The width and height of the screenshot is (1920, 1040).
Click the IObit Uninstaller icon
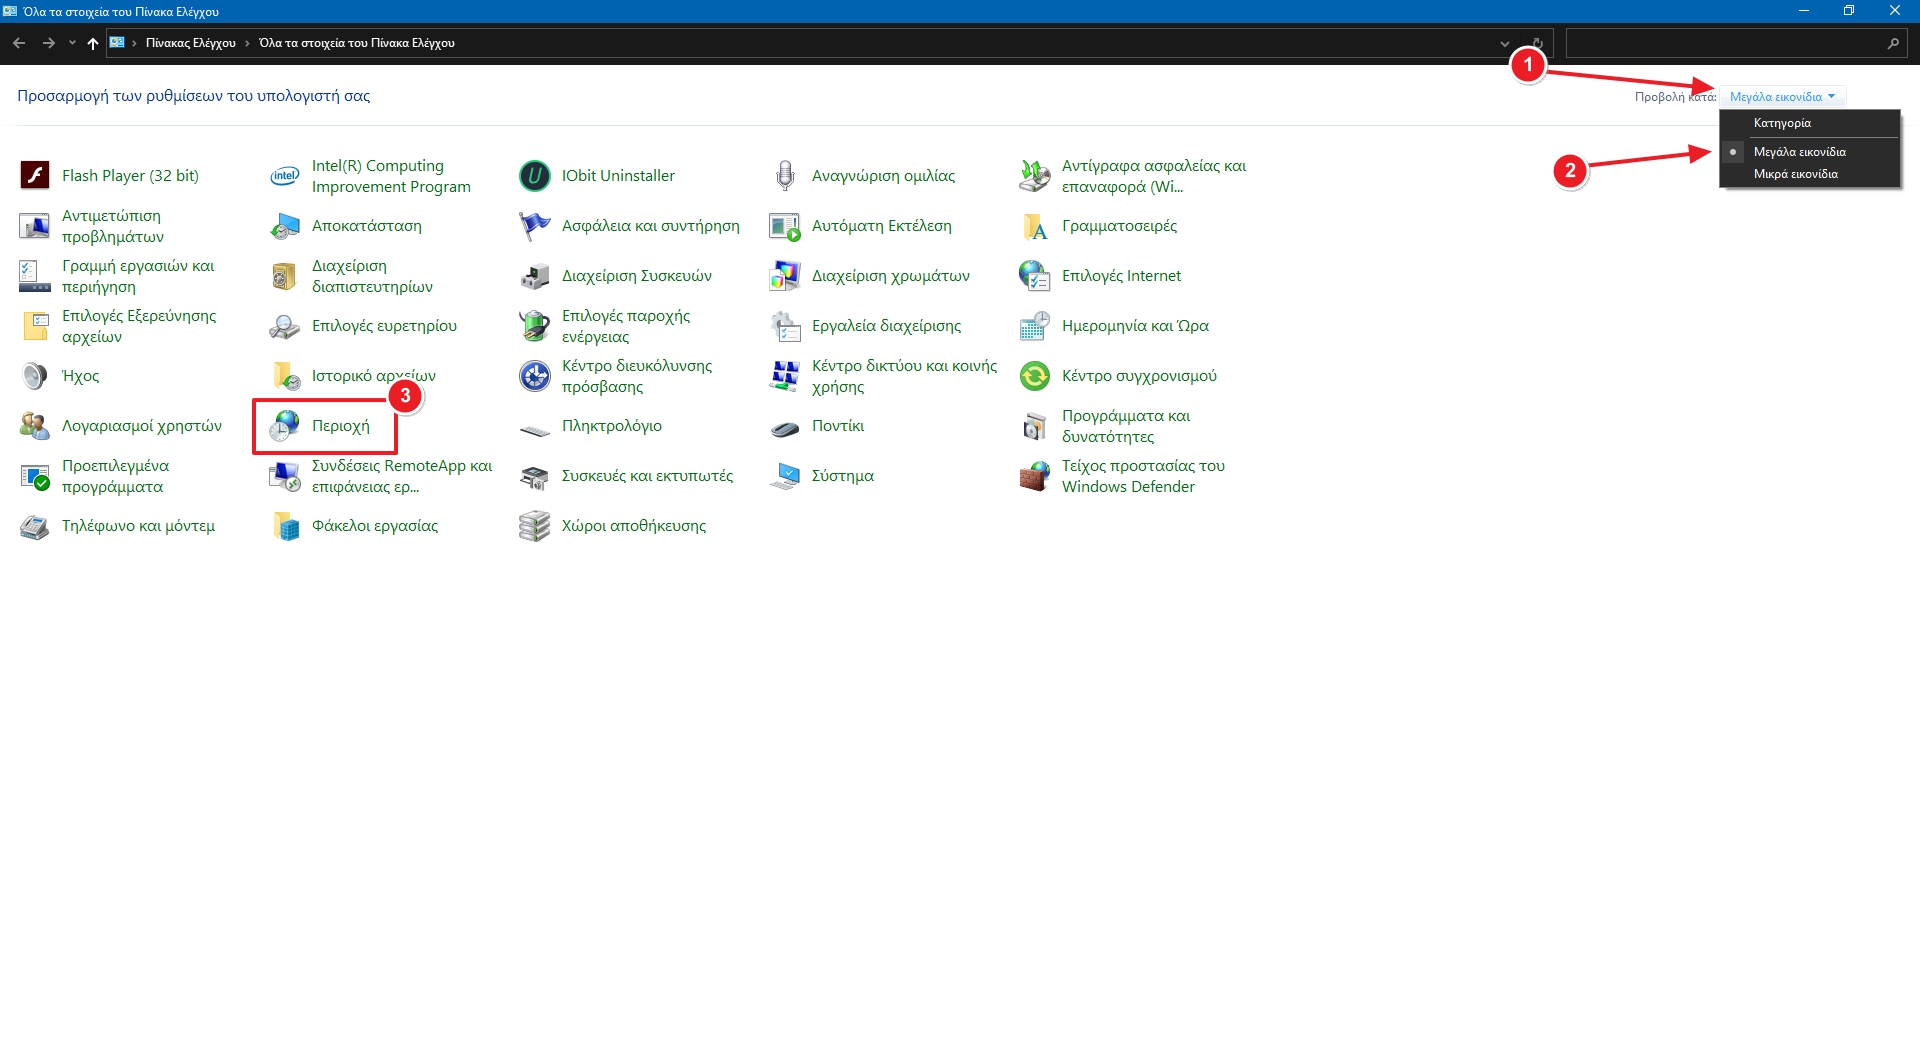click(x=535, y=176)
